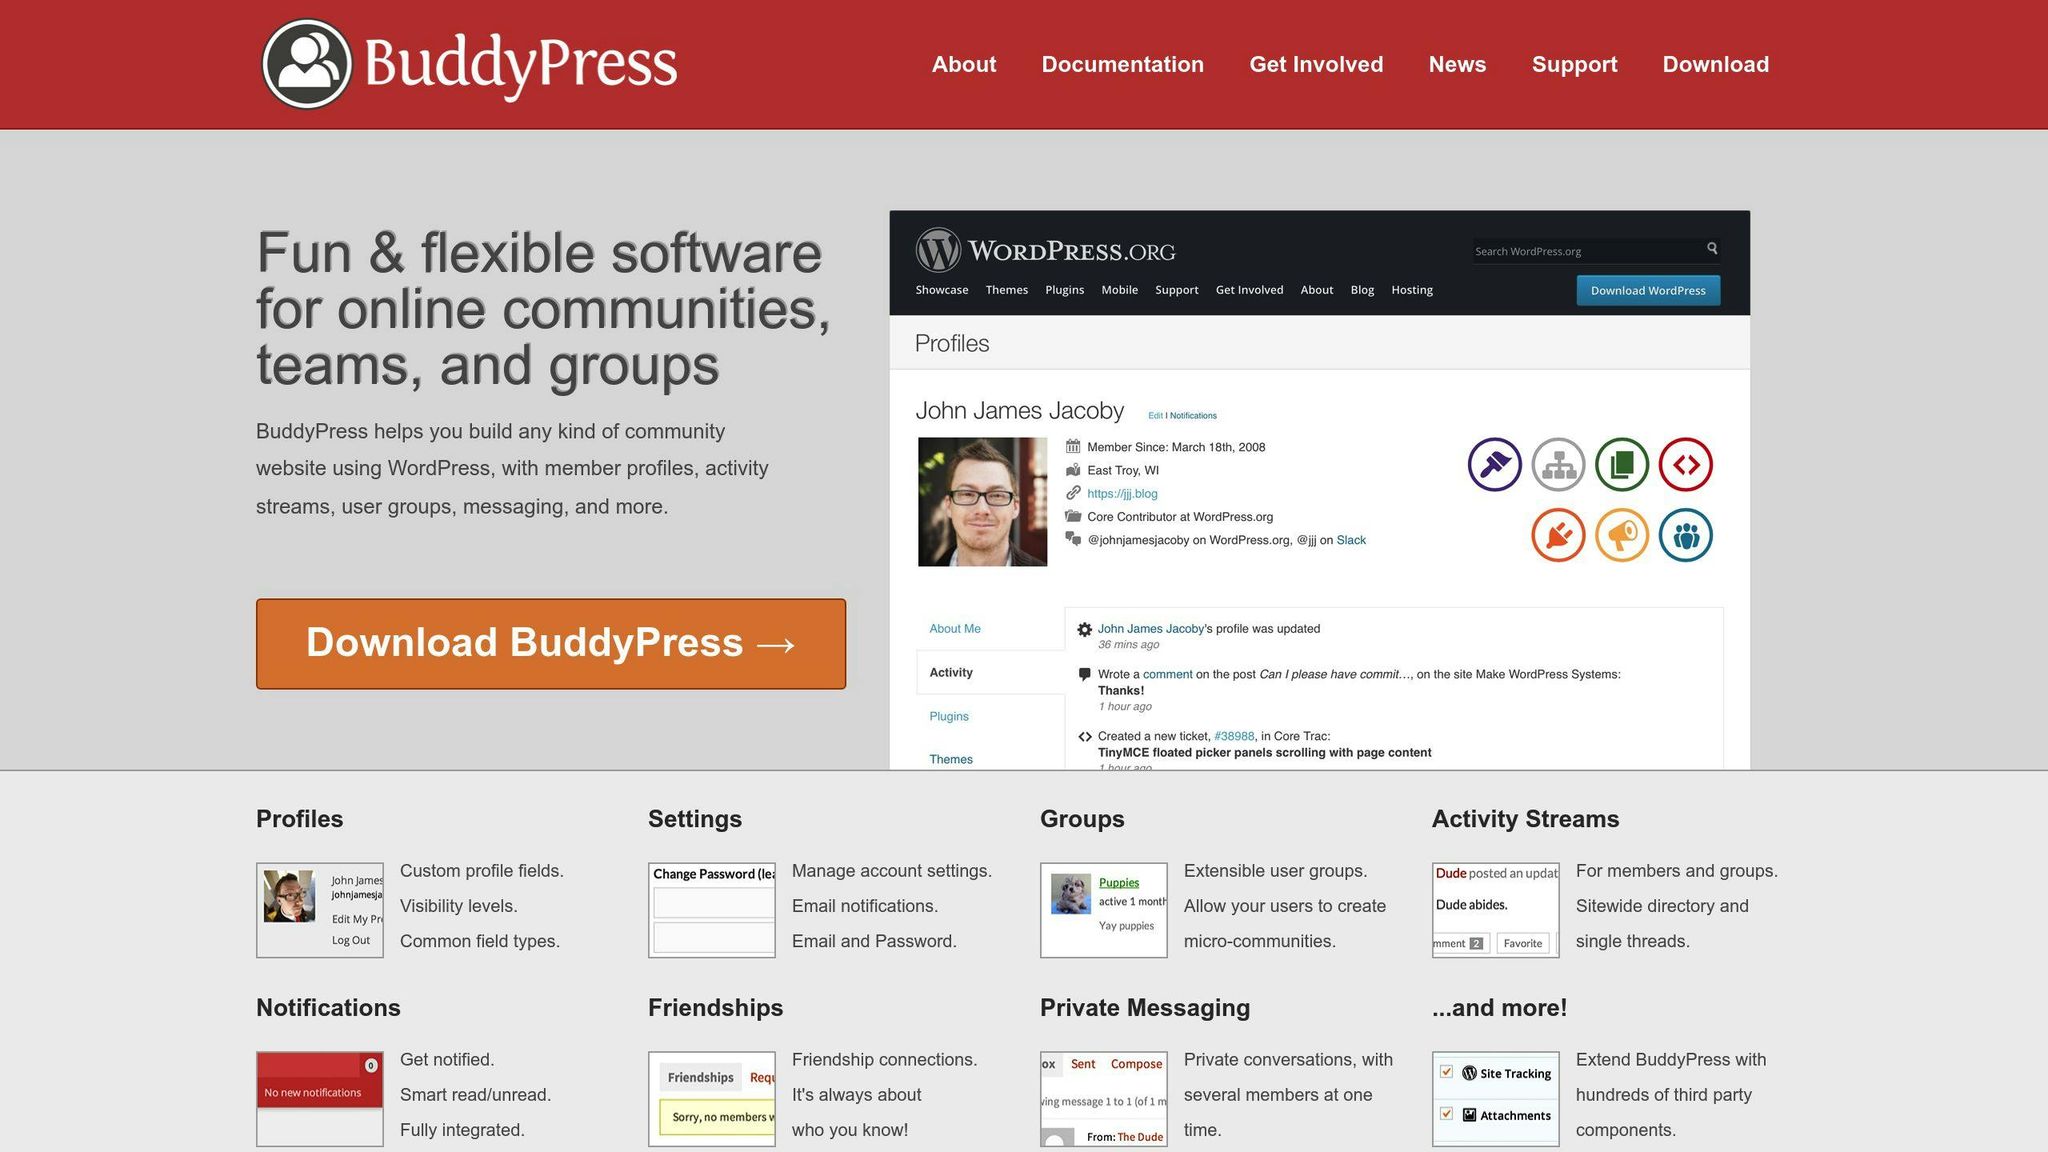This screenshot has height=1152, width=2048.
Task: Click the Private Messaging thumbnail
Action: click(x=1104, y=1098)
